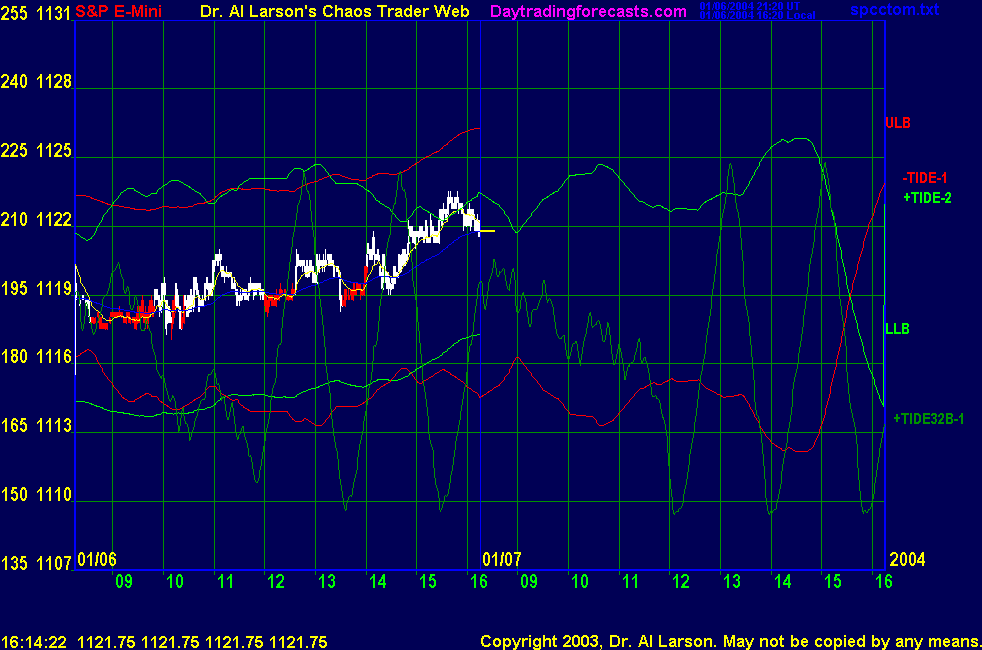Image resolution: width=982 pixels, height=650 pixels.
Task: Click the '135' scale value
Action: point(14,564)
